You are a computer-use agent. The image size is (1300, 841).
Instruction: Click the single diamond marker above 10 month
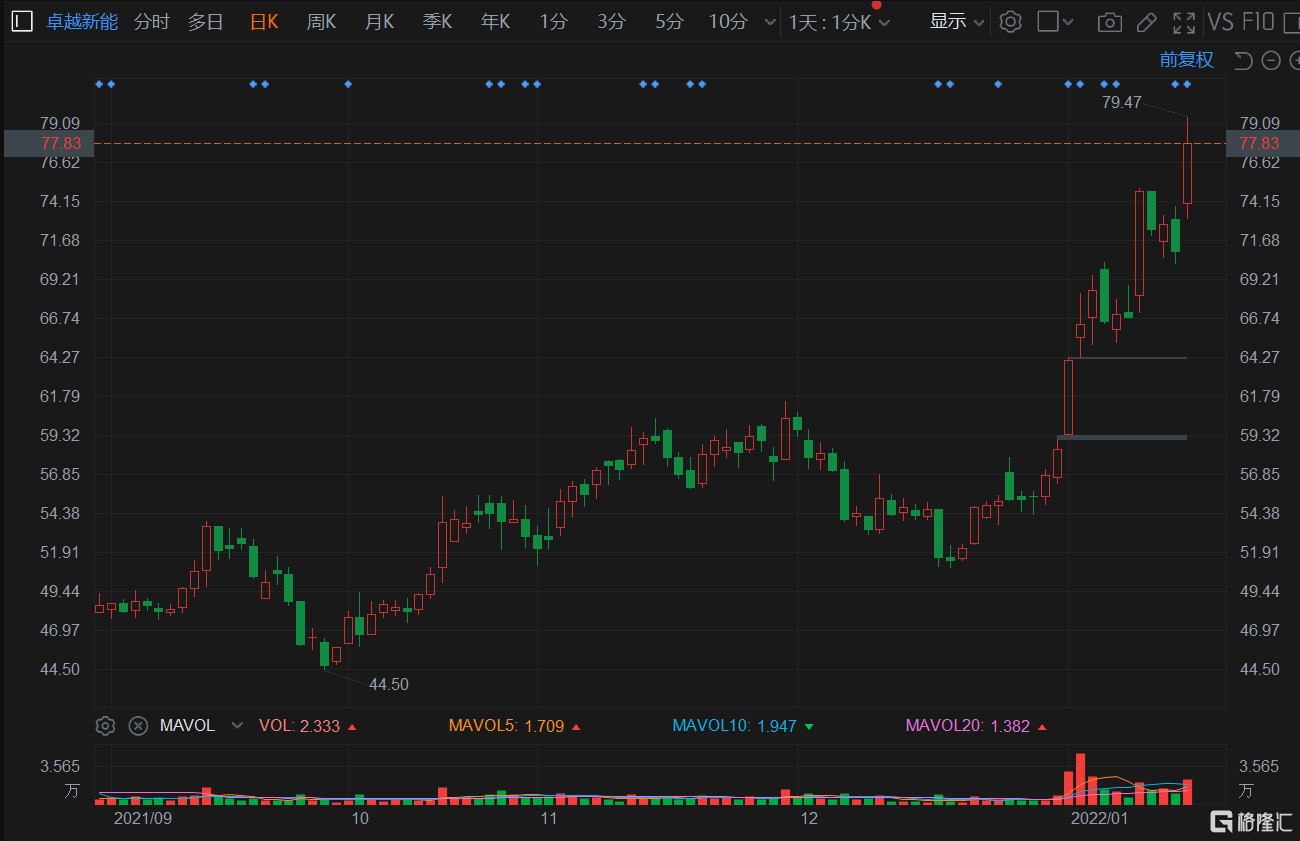(348, 84)
